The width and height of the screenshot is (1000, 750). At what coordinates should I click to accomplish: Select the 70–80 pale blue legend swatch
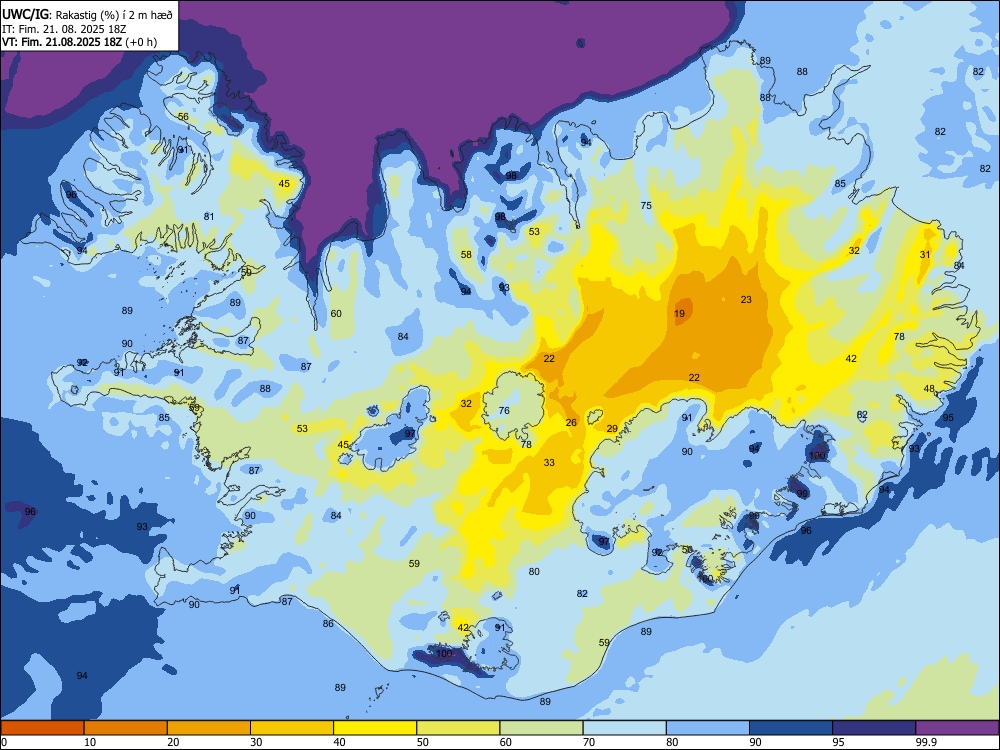pyautogui.click(x=624, y=728)
